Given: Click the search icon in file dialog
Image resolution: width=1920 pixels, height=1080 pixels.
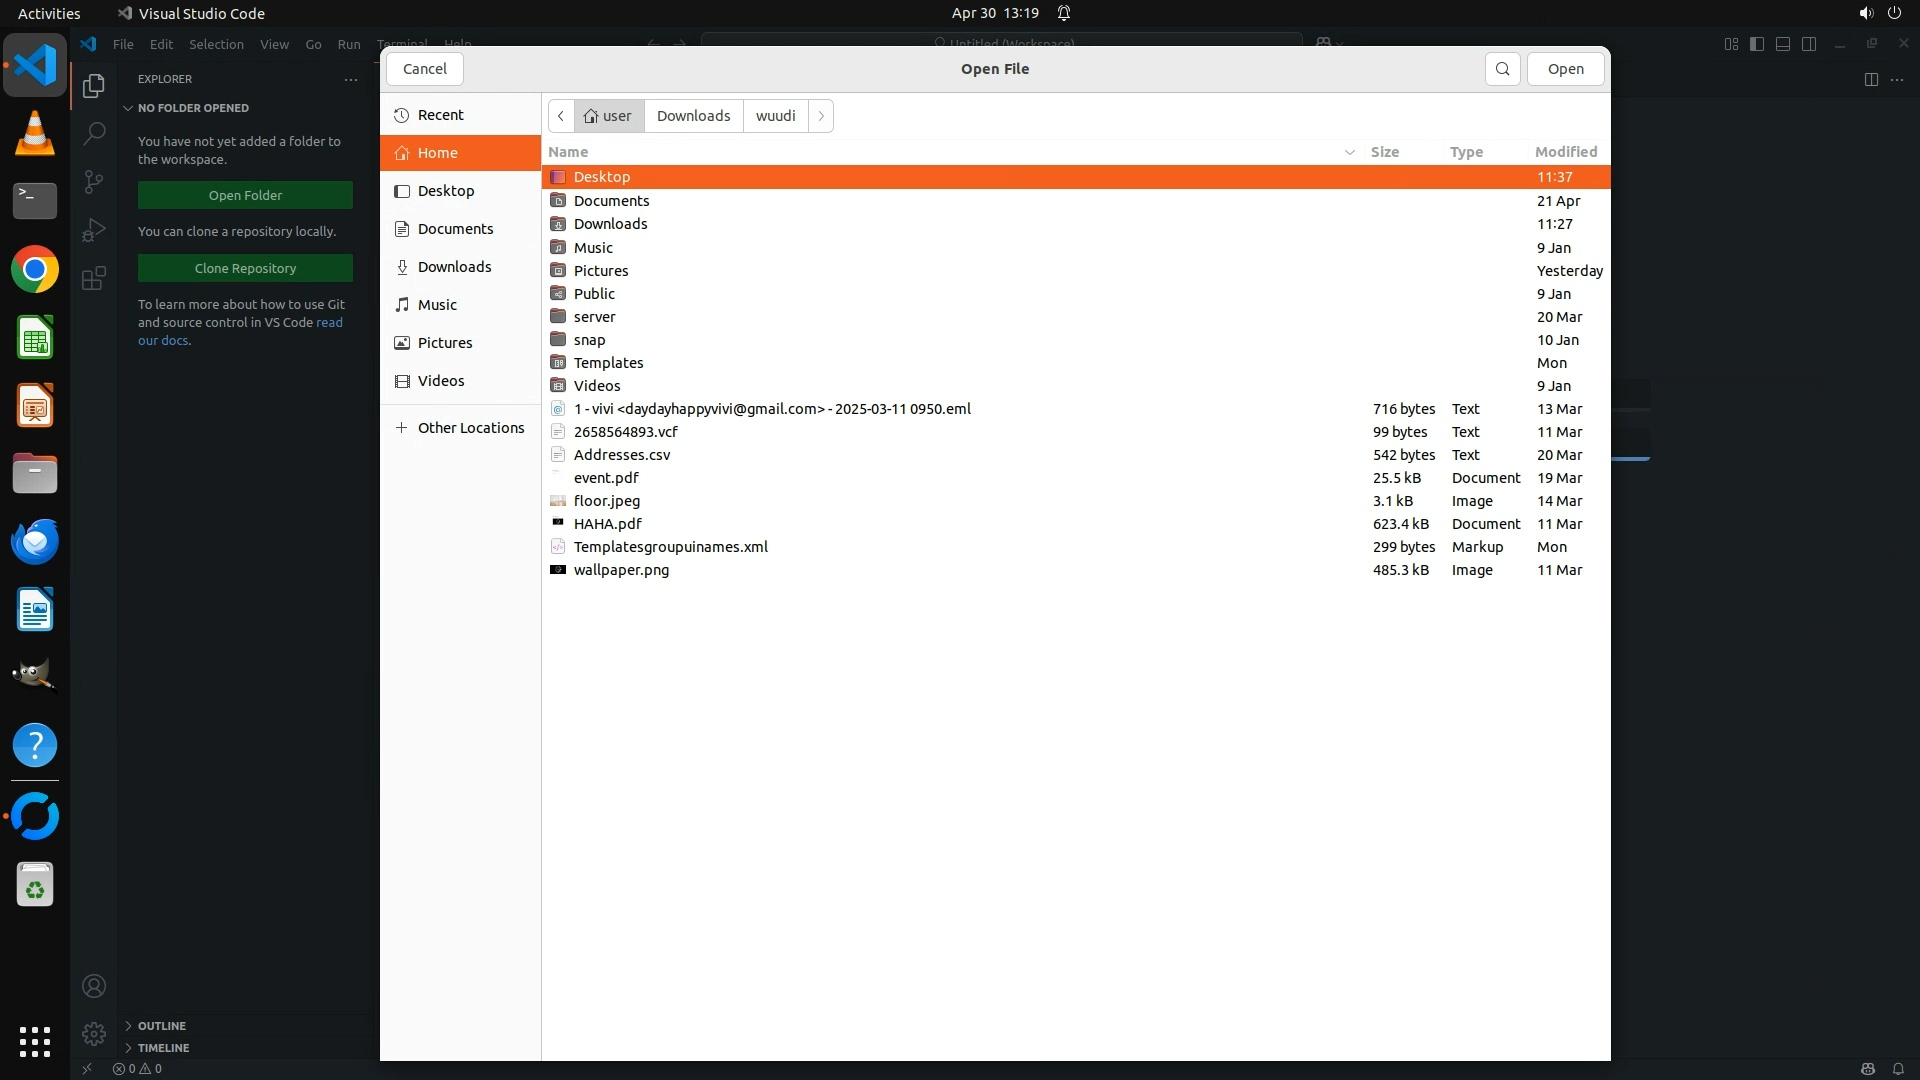Looking at the screenshot, I should tap(1502, 69).
